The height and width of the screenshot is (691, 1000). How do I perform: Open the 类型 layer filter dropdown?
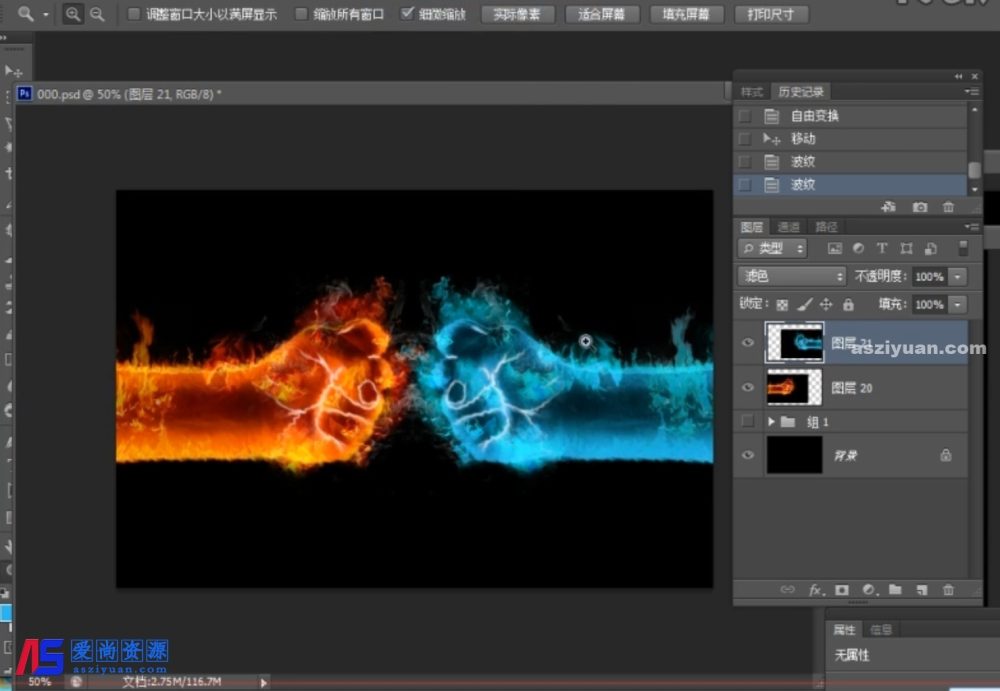pos(772,249)
